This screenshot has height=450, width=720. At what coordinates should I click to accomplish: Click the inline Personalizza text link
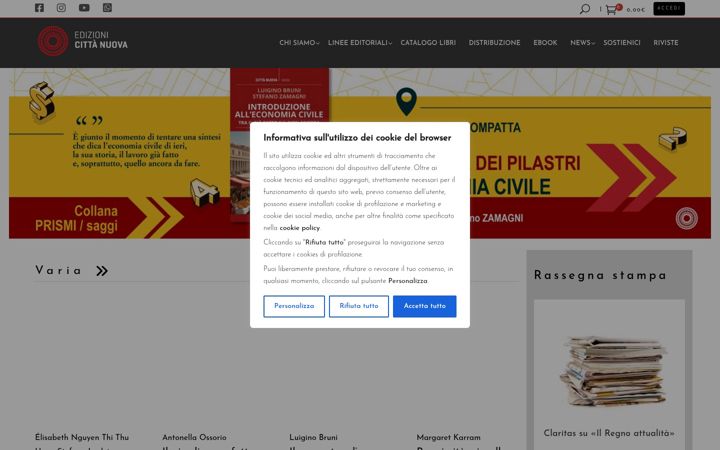coord(408,281)
